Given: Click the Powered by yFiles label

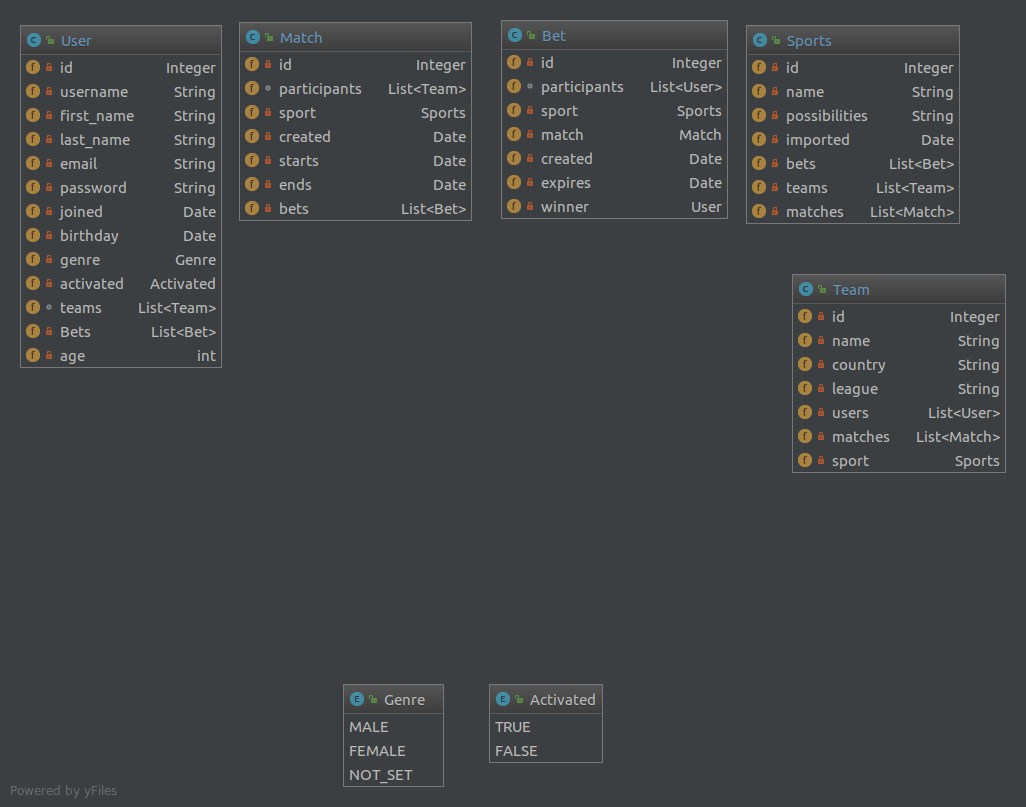Looking at the screenshot, I should (x=63, y=791).
